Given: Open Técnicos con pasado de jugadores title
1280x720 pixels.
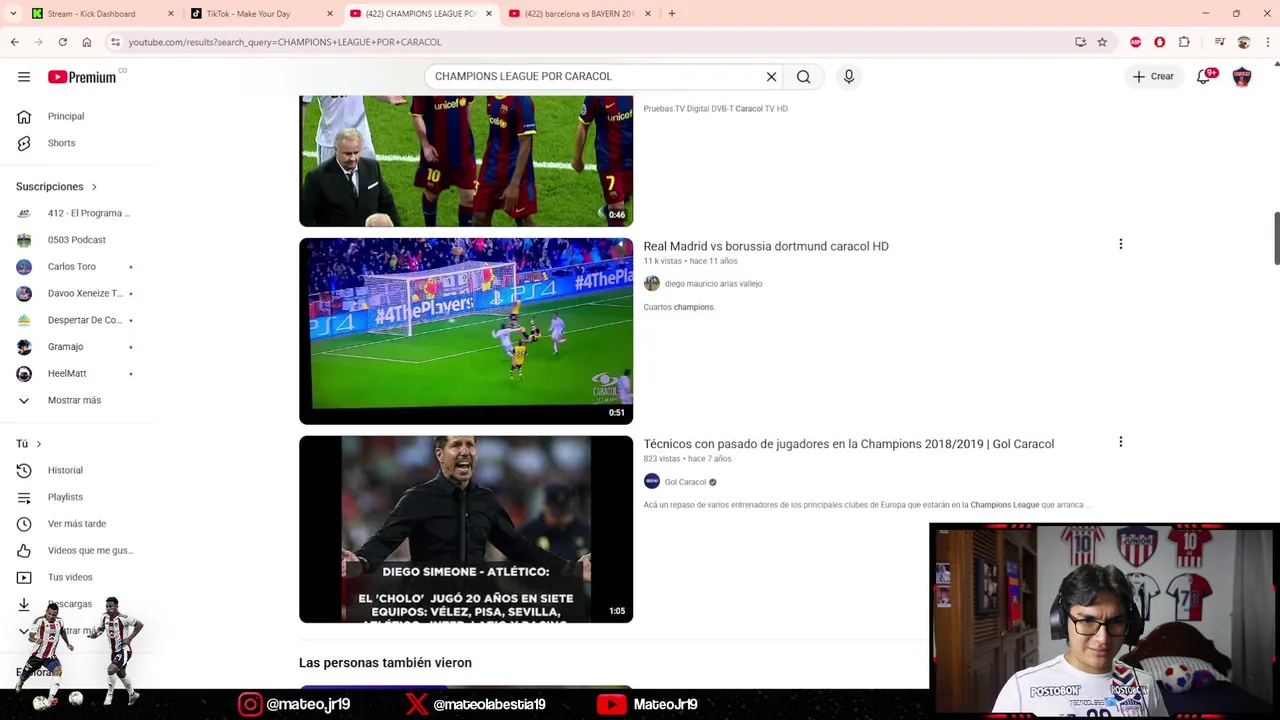Looking at the screenshot, I should pos(848,444).
